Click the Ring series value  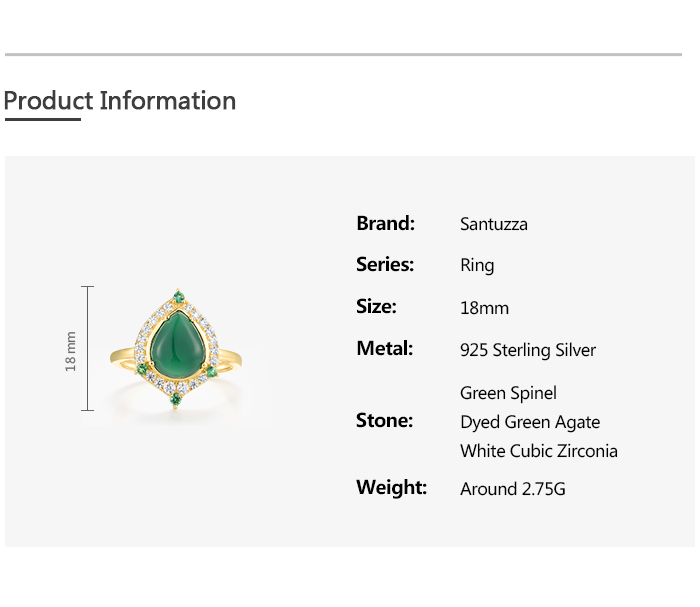point(477,266)
